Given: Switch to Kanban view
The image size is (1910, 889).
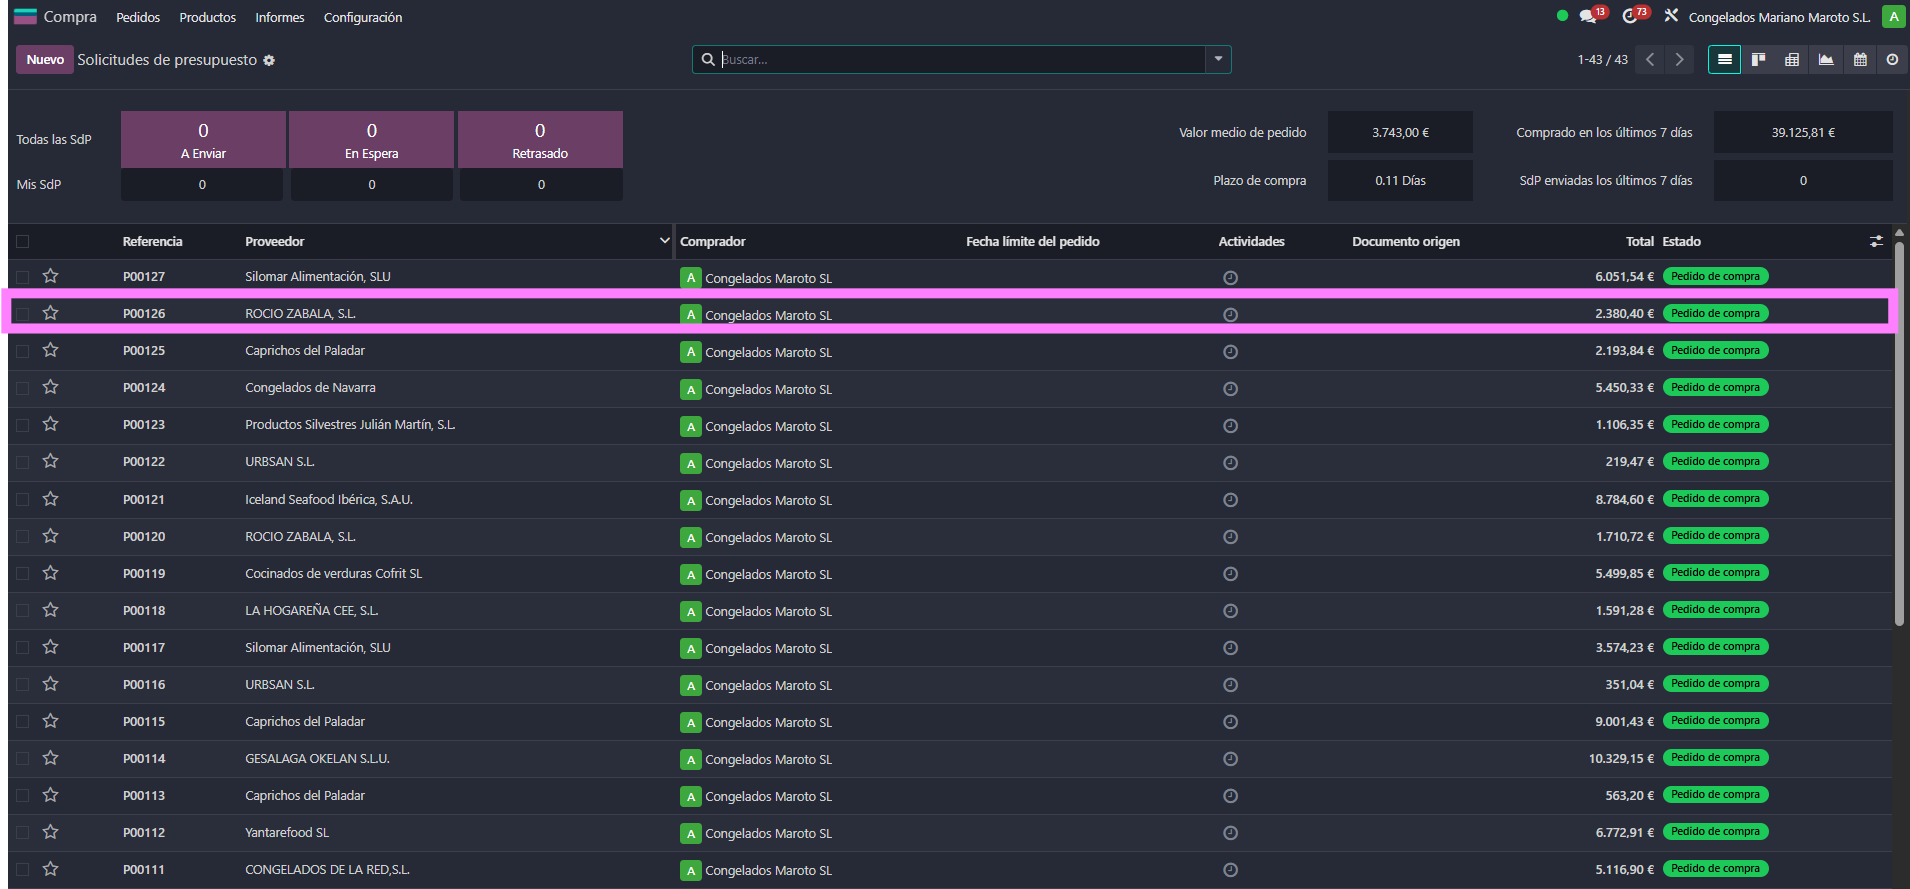Looking at the screenshot, I should coord(1758,60).
